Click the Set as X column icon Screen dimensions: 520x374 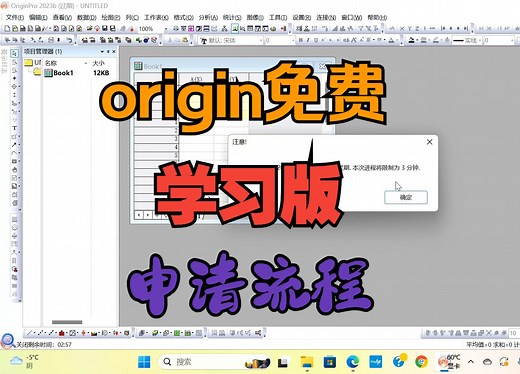402,29
